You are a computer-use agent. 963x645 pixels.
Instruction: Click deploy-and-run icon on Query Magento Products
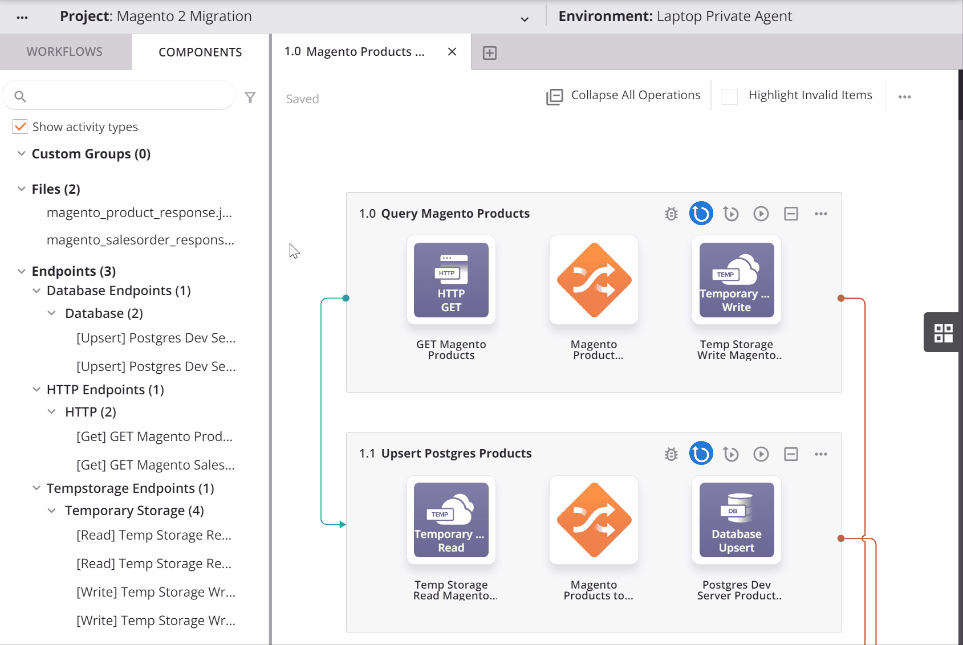tap(731, 214)
